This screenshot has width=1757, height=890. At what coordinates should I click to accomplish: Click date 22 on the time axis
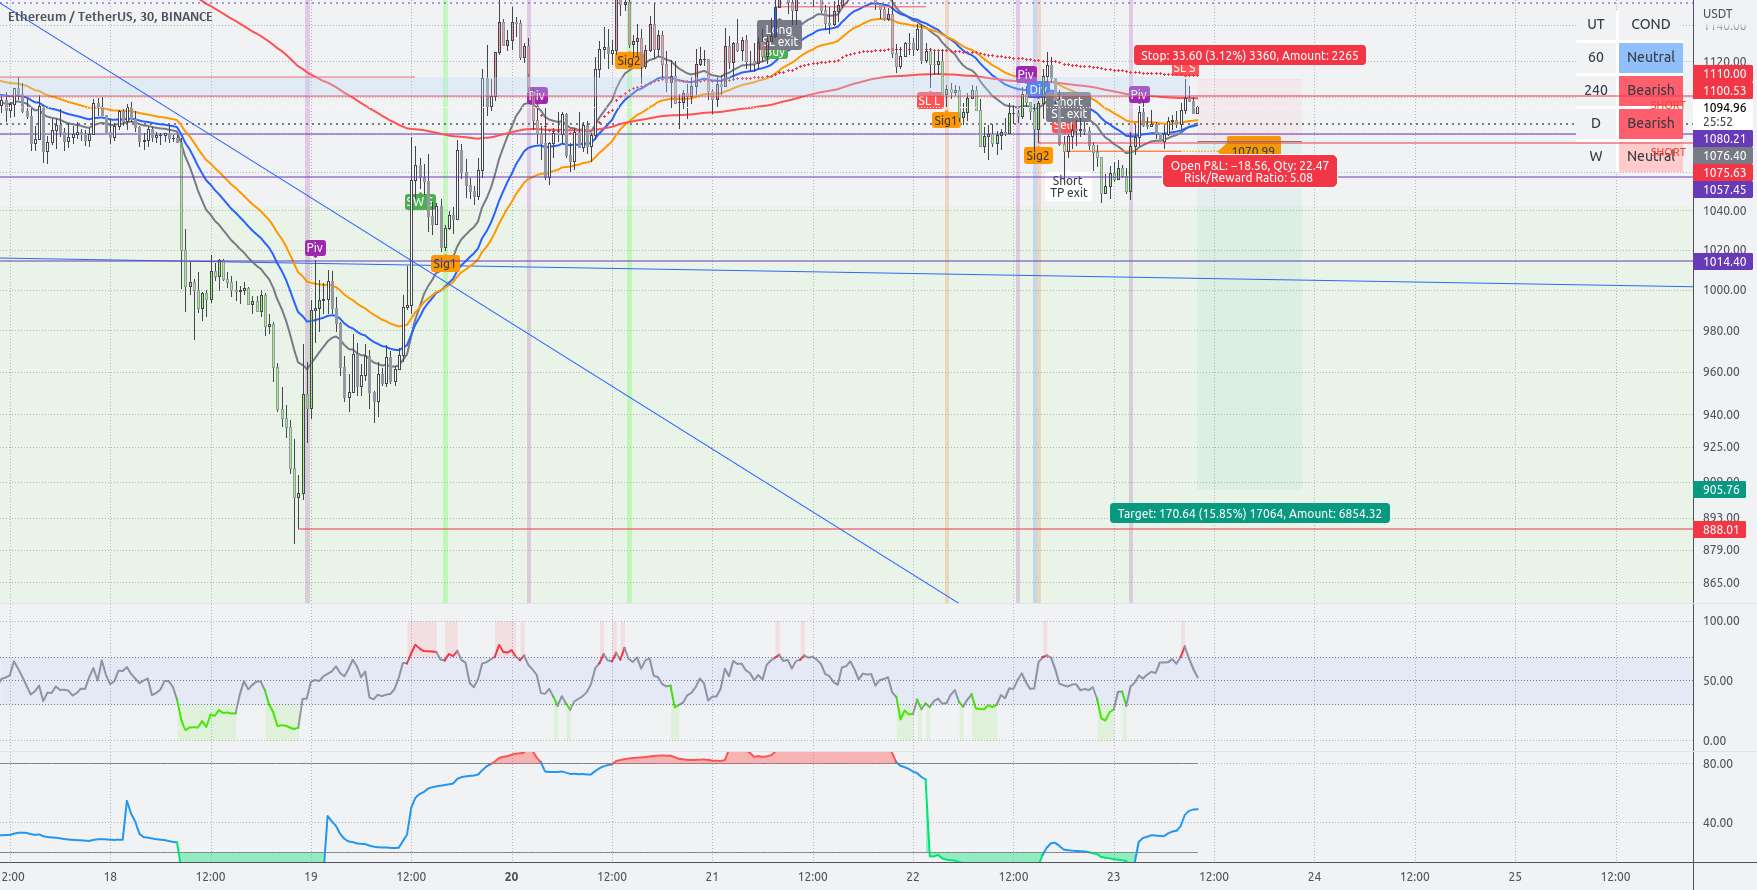913,877
